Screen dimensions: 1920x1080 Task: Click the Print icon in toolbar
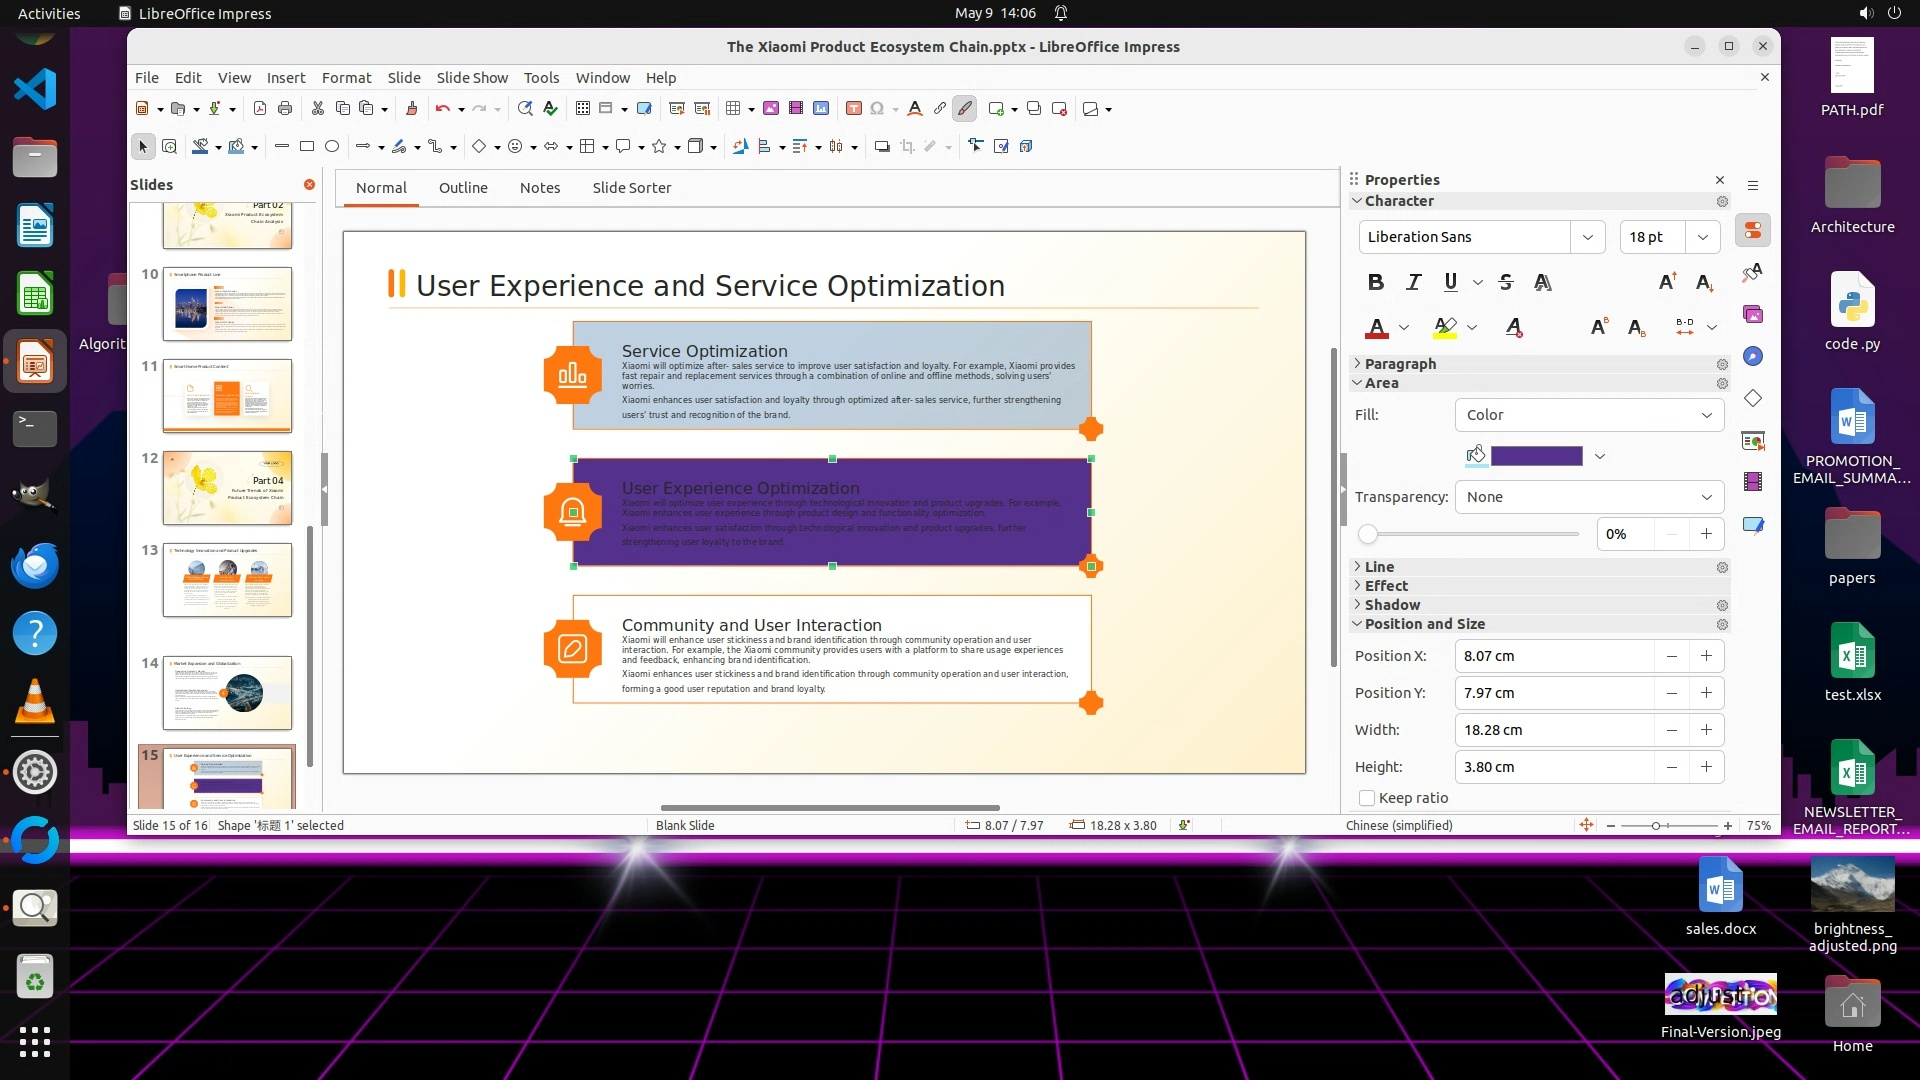285,109
